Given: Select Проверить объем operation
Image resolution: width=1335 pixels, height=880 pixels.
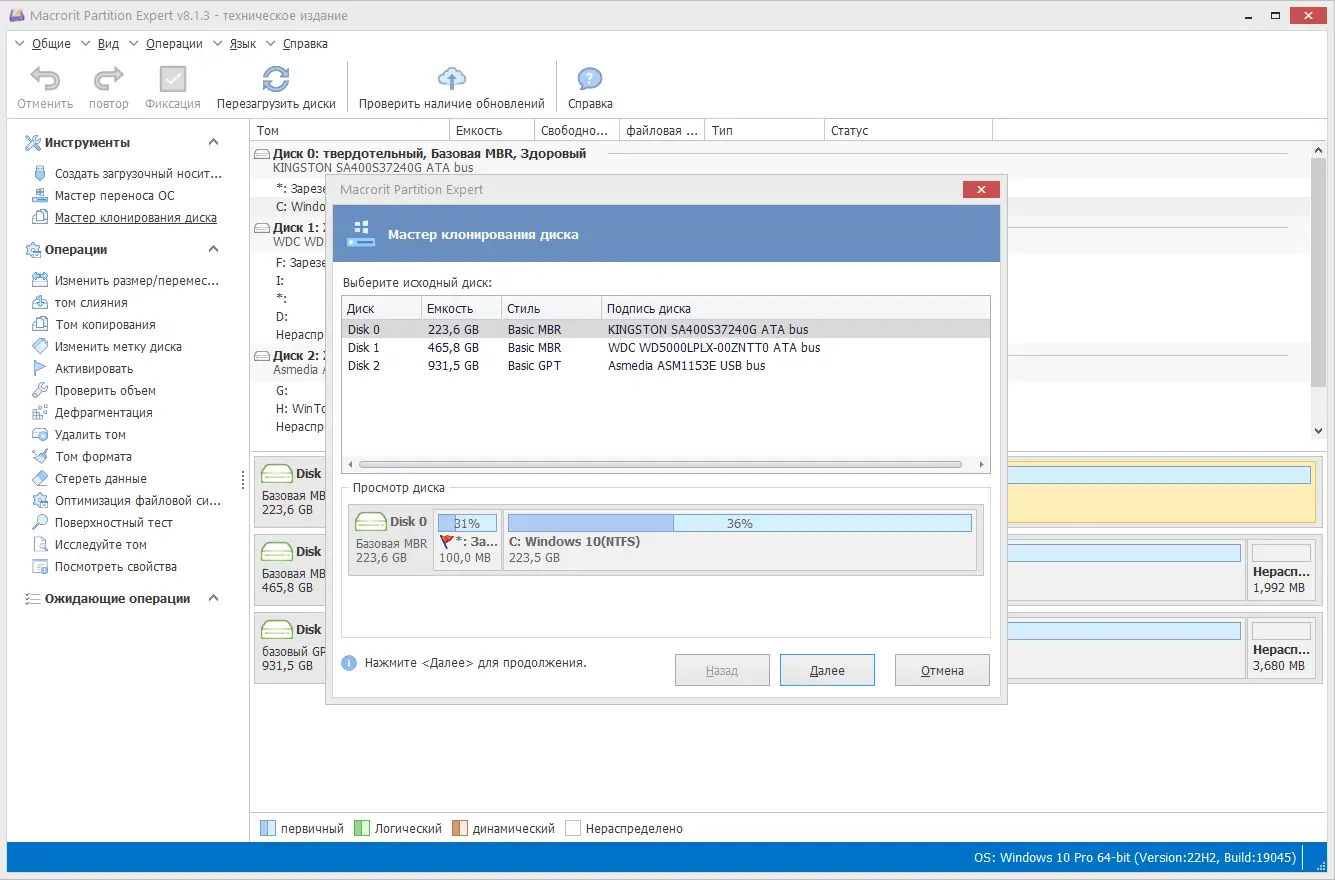Looking at the screenshot, I should pyautogui.click(x=94, y=391).
